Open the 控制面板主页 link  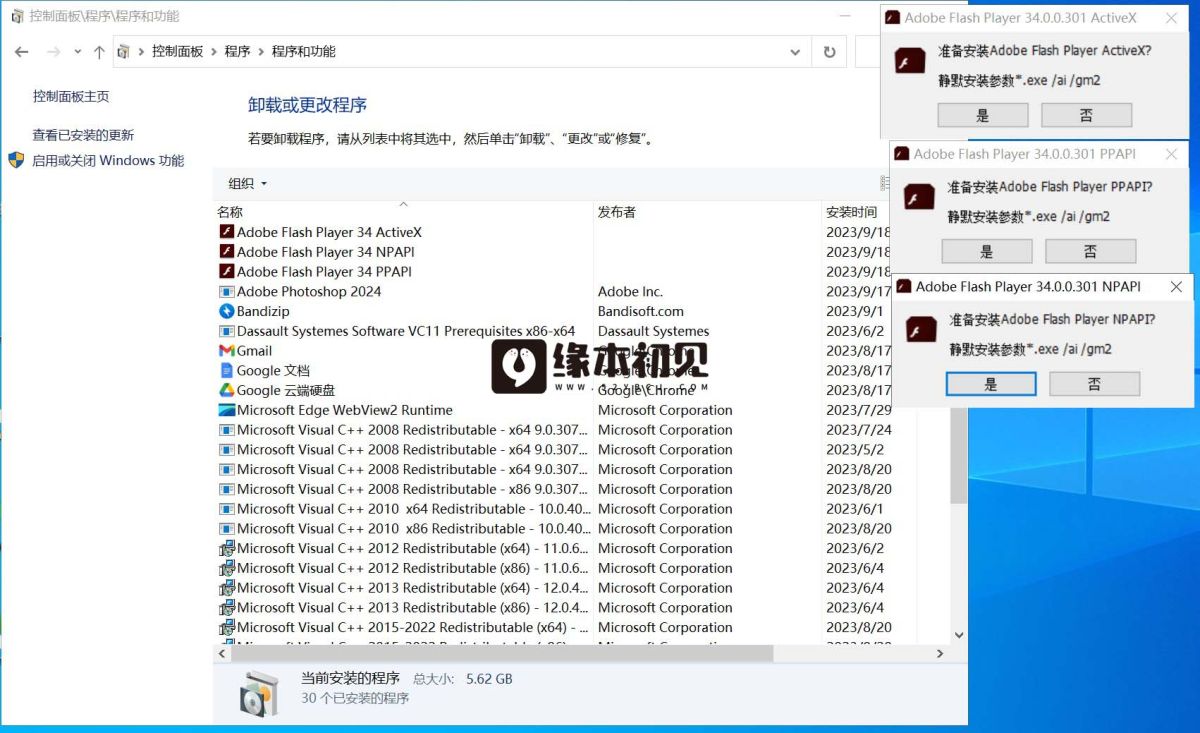[x=71, y=96]
